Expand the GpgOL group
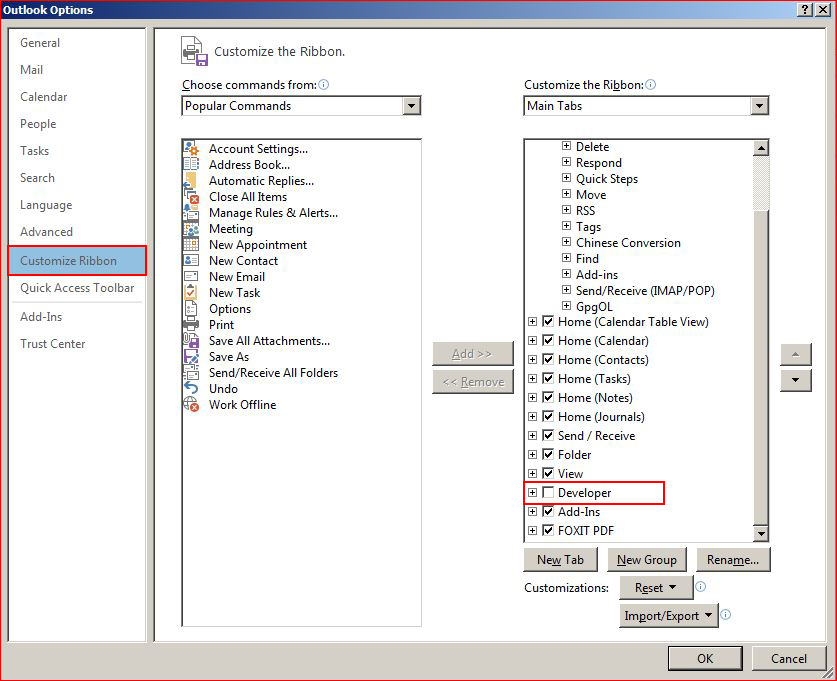This screenshot has height=681, width=837. (x=566, y=306)
